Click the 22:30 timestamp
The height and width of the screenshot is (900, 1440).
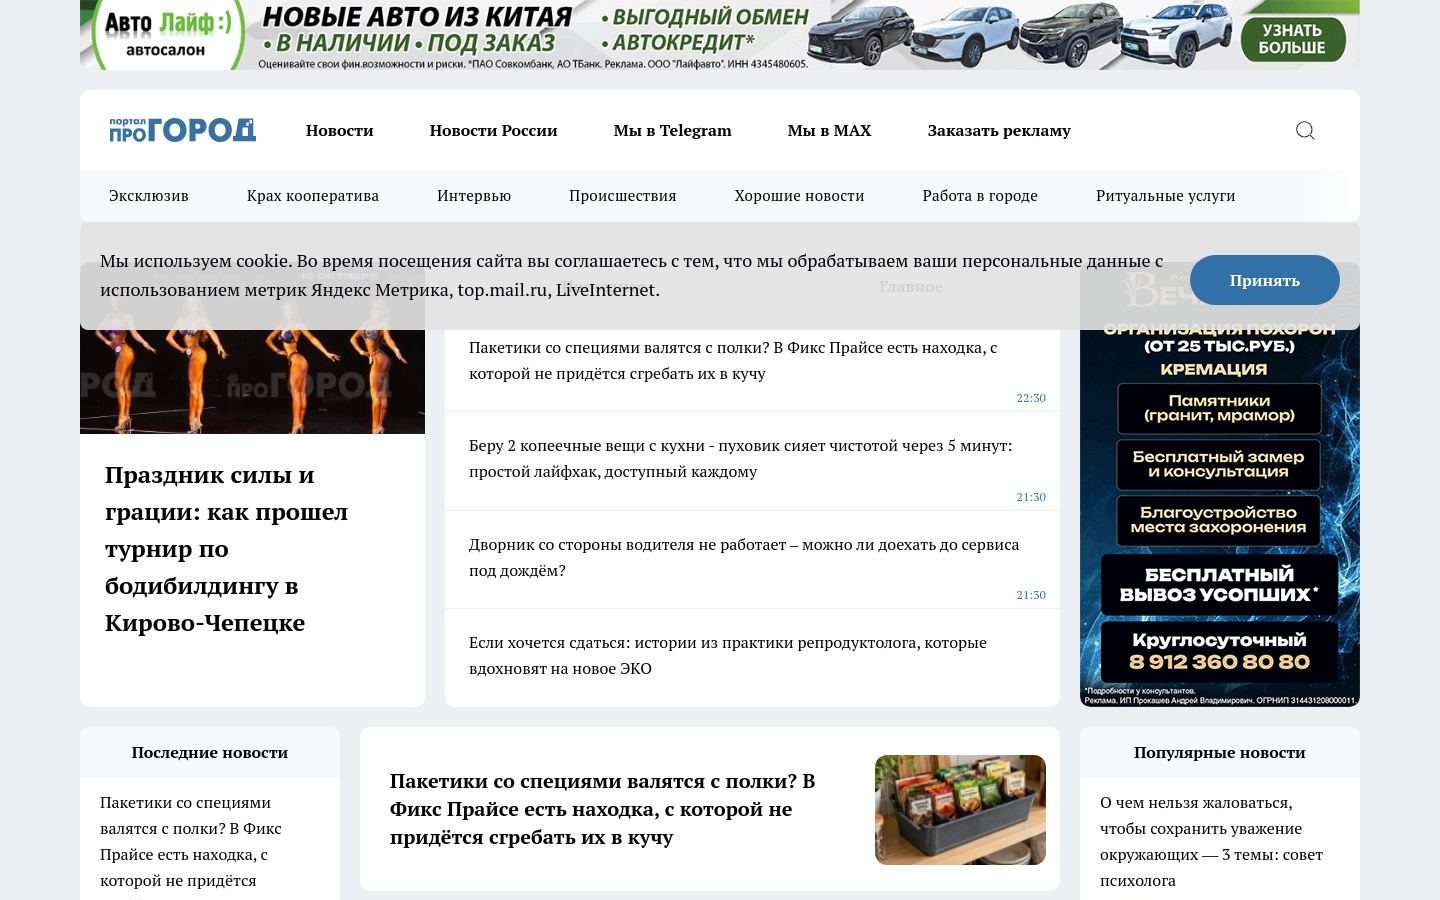coord(1031,398)
